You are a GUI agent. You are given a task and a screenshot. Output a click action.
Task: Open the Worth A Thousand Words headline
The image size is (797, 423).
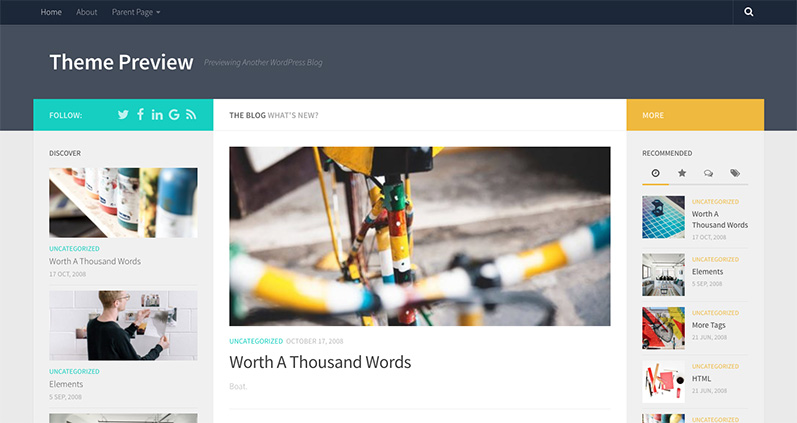tap(320, 362)
